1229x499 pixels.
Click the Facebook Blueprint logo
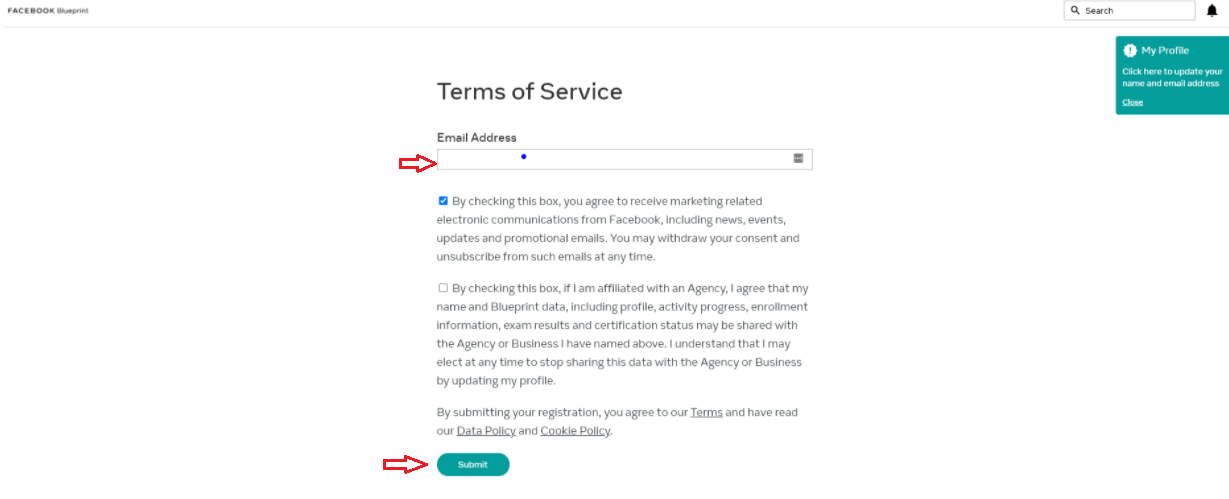(48, 10)
